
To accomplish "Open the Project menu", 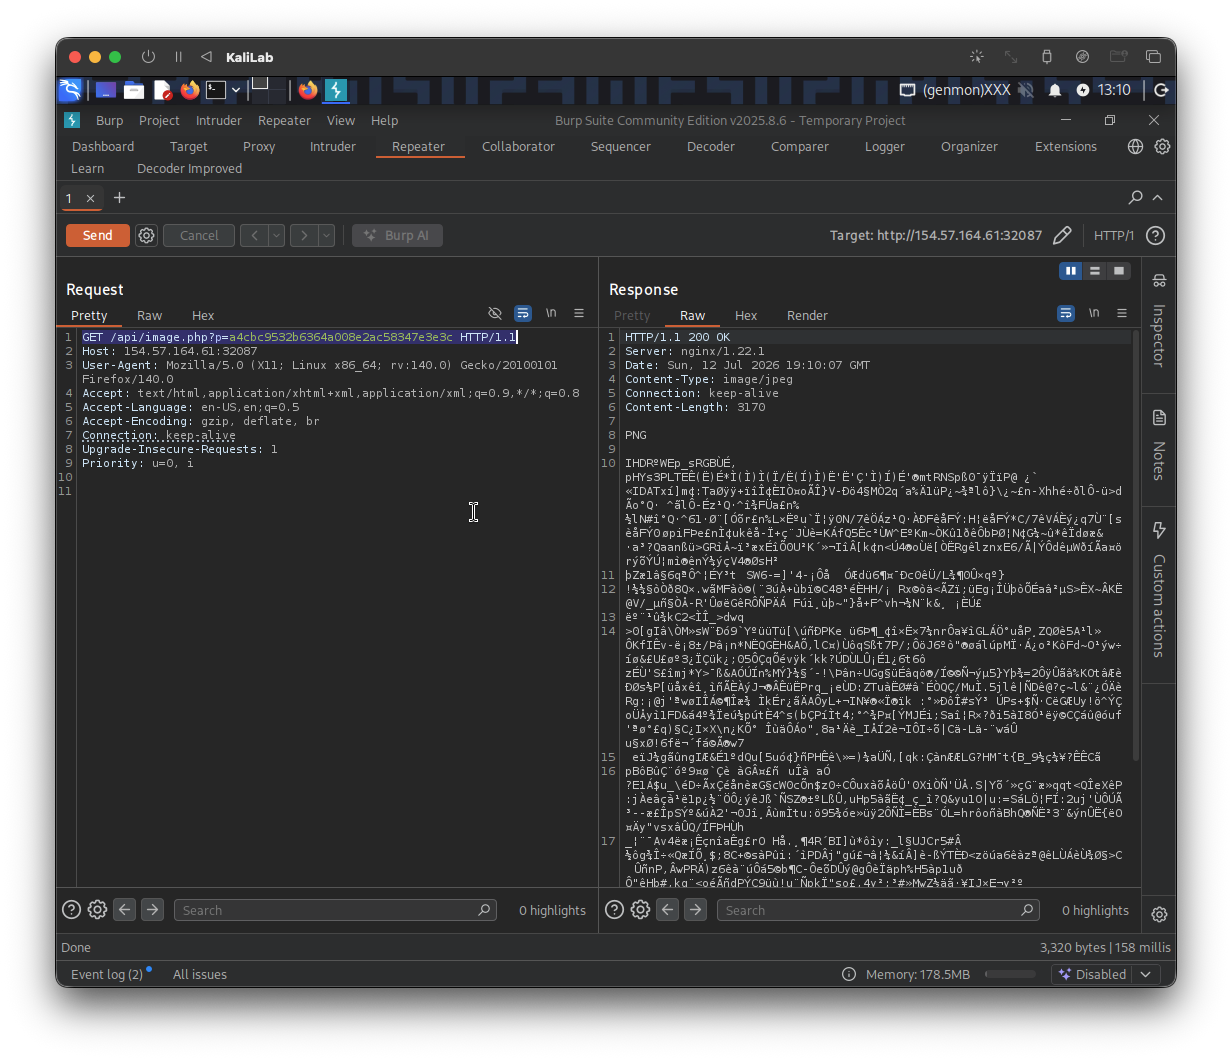I will [159, 121].
